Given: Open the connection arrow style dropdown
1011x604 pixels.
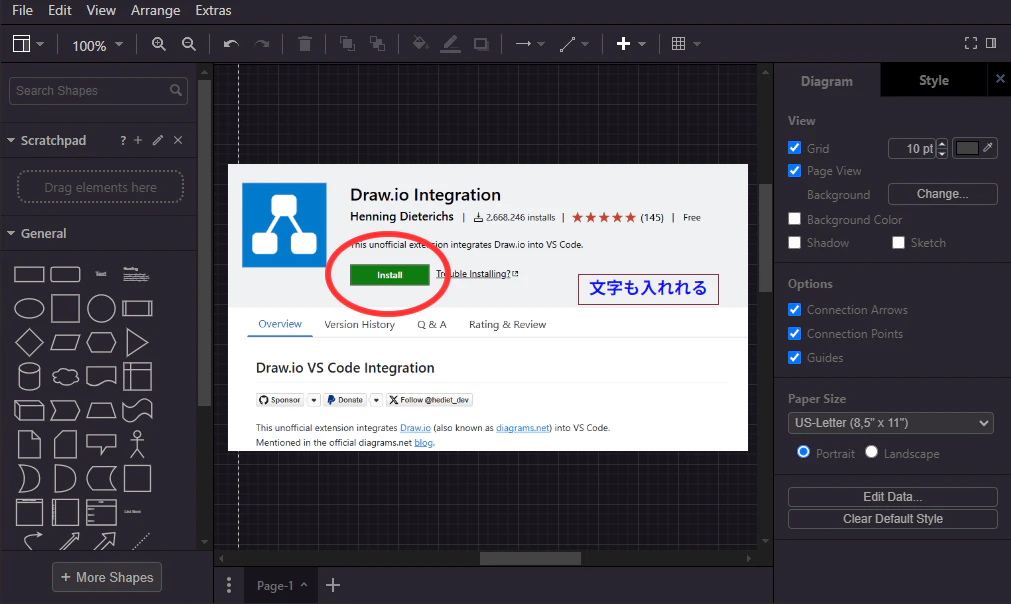Looking at the screenshot, I should (x=530, y=44).
